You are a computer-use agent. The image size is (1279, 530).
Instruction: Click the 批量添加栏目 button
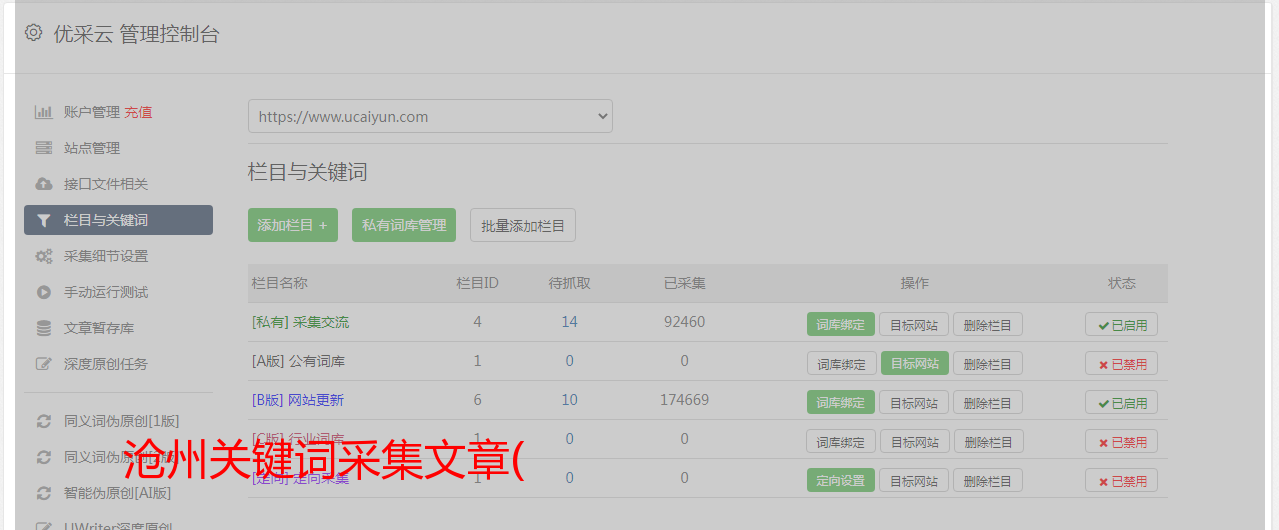523,225
